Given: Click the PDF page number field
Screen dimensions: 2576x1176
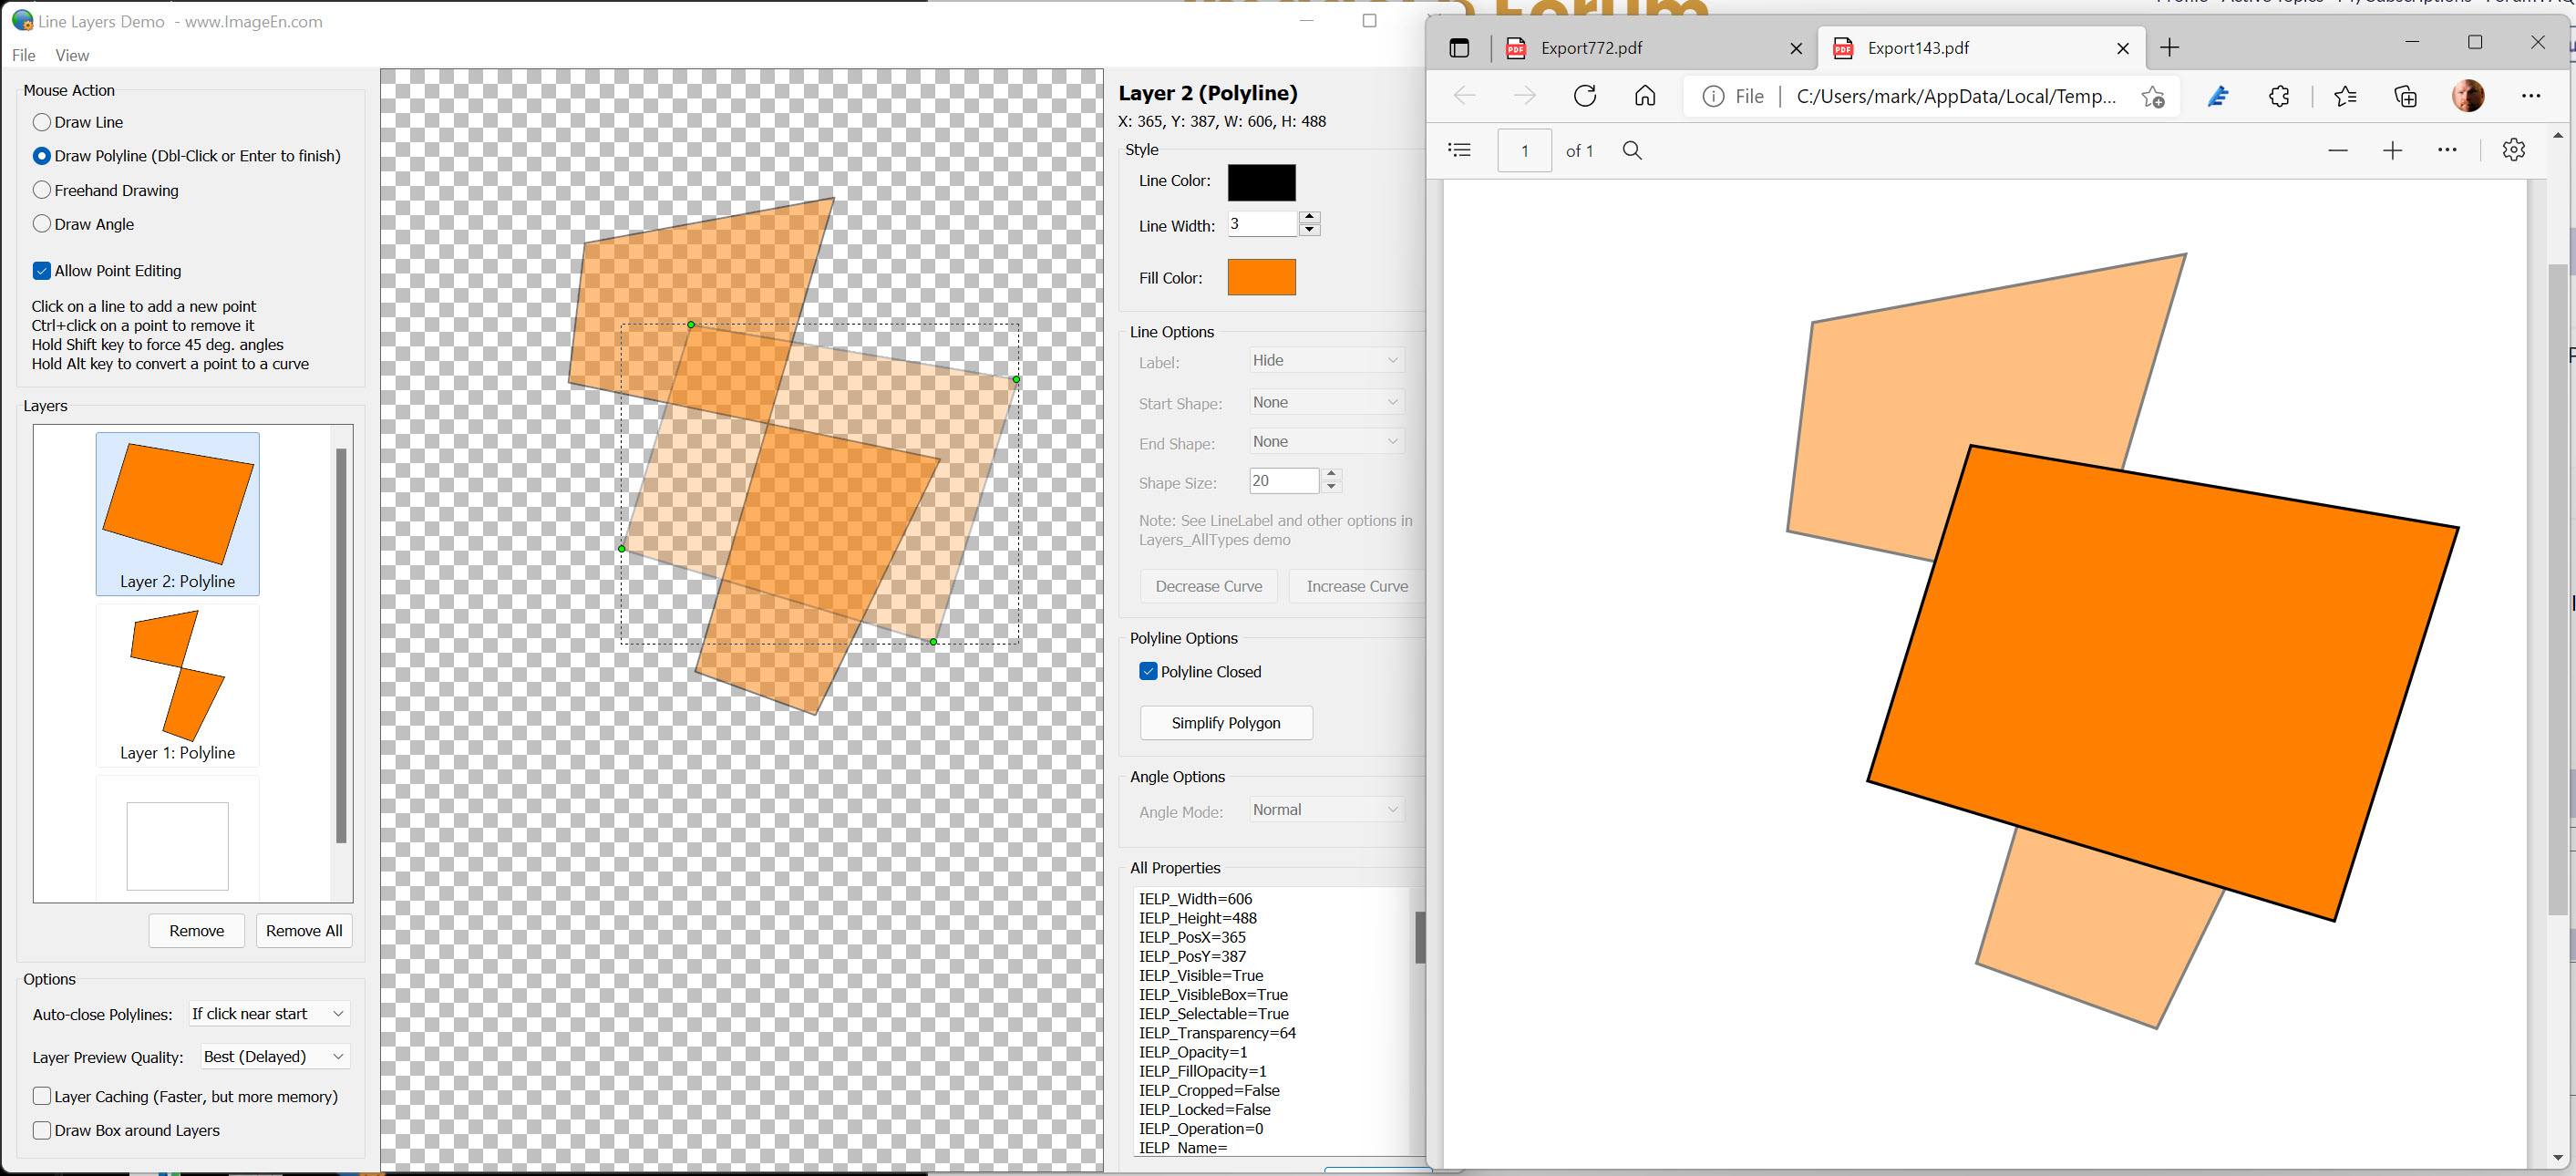Looking at the screenshot, I should (1525, 150).
